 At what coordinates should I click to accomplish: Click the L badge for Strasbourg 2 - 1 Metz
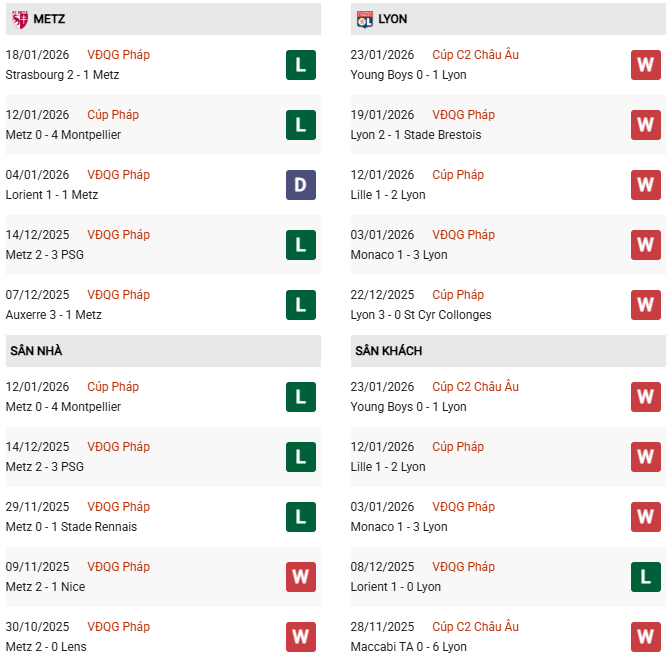[300, 65]
